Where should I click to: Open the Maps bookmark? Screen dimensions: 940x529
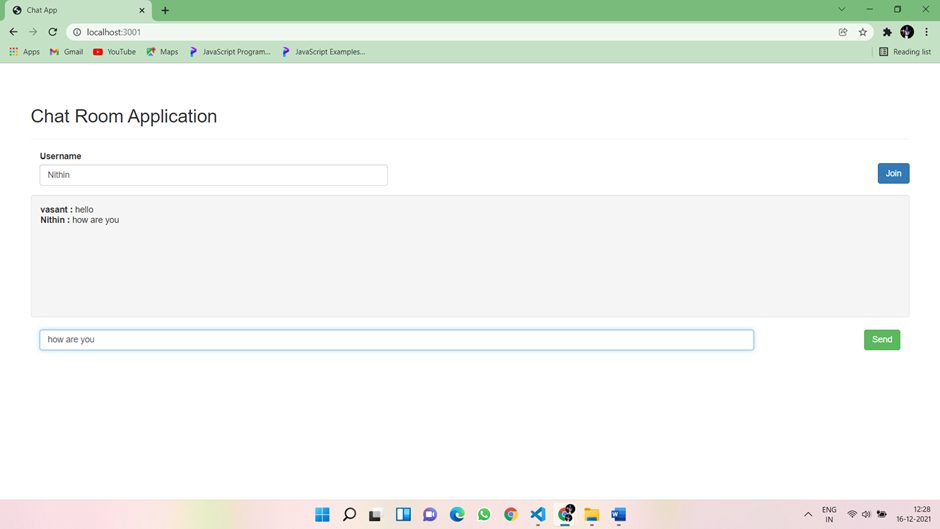pos(162,52)
